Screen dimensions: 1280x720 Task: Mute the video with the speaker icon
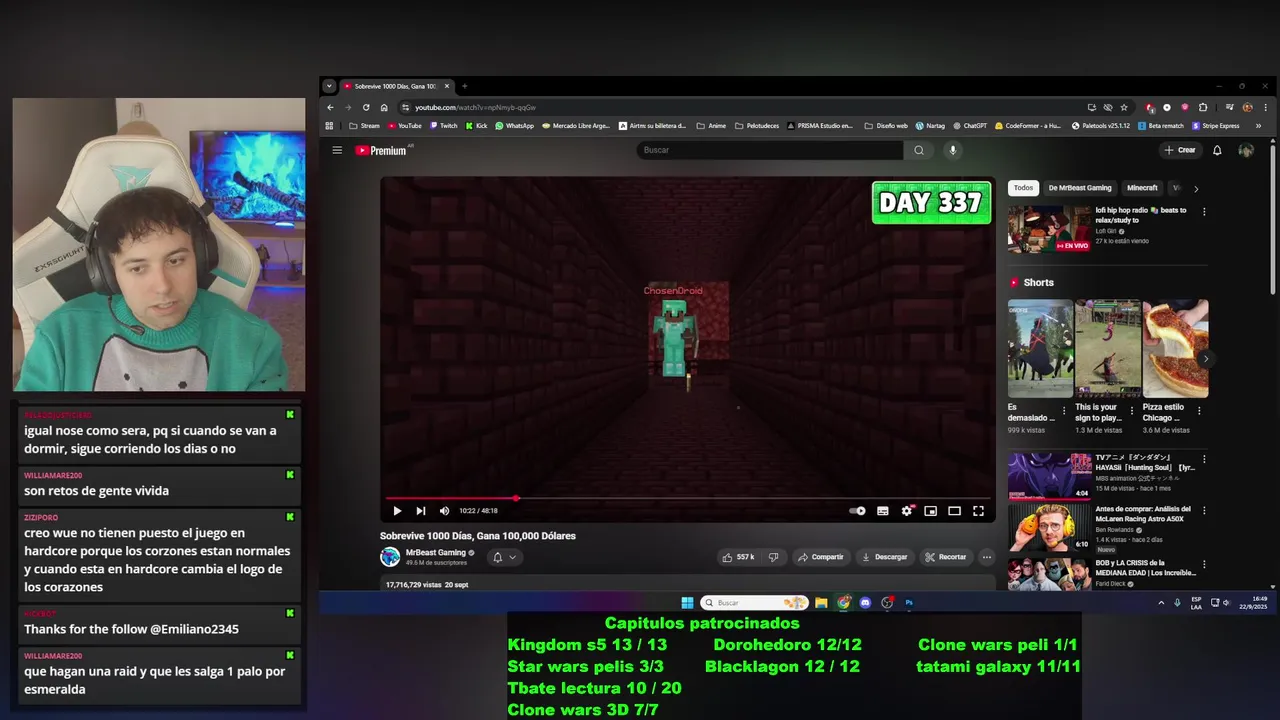pyautogui.click(x=444, y=511)
